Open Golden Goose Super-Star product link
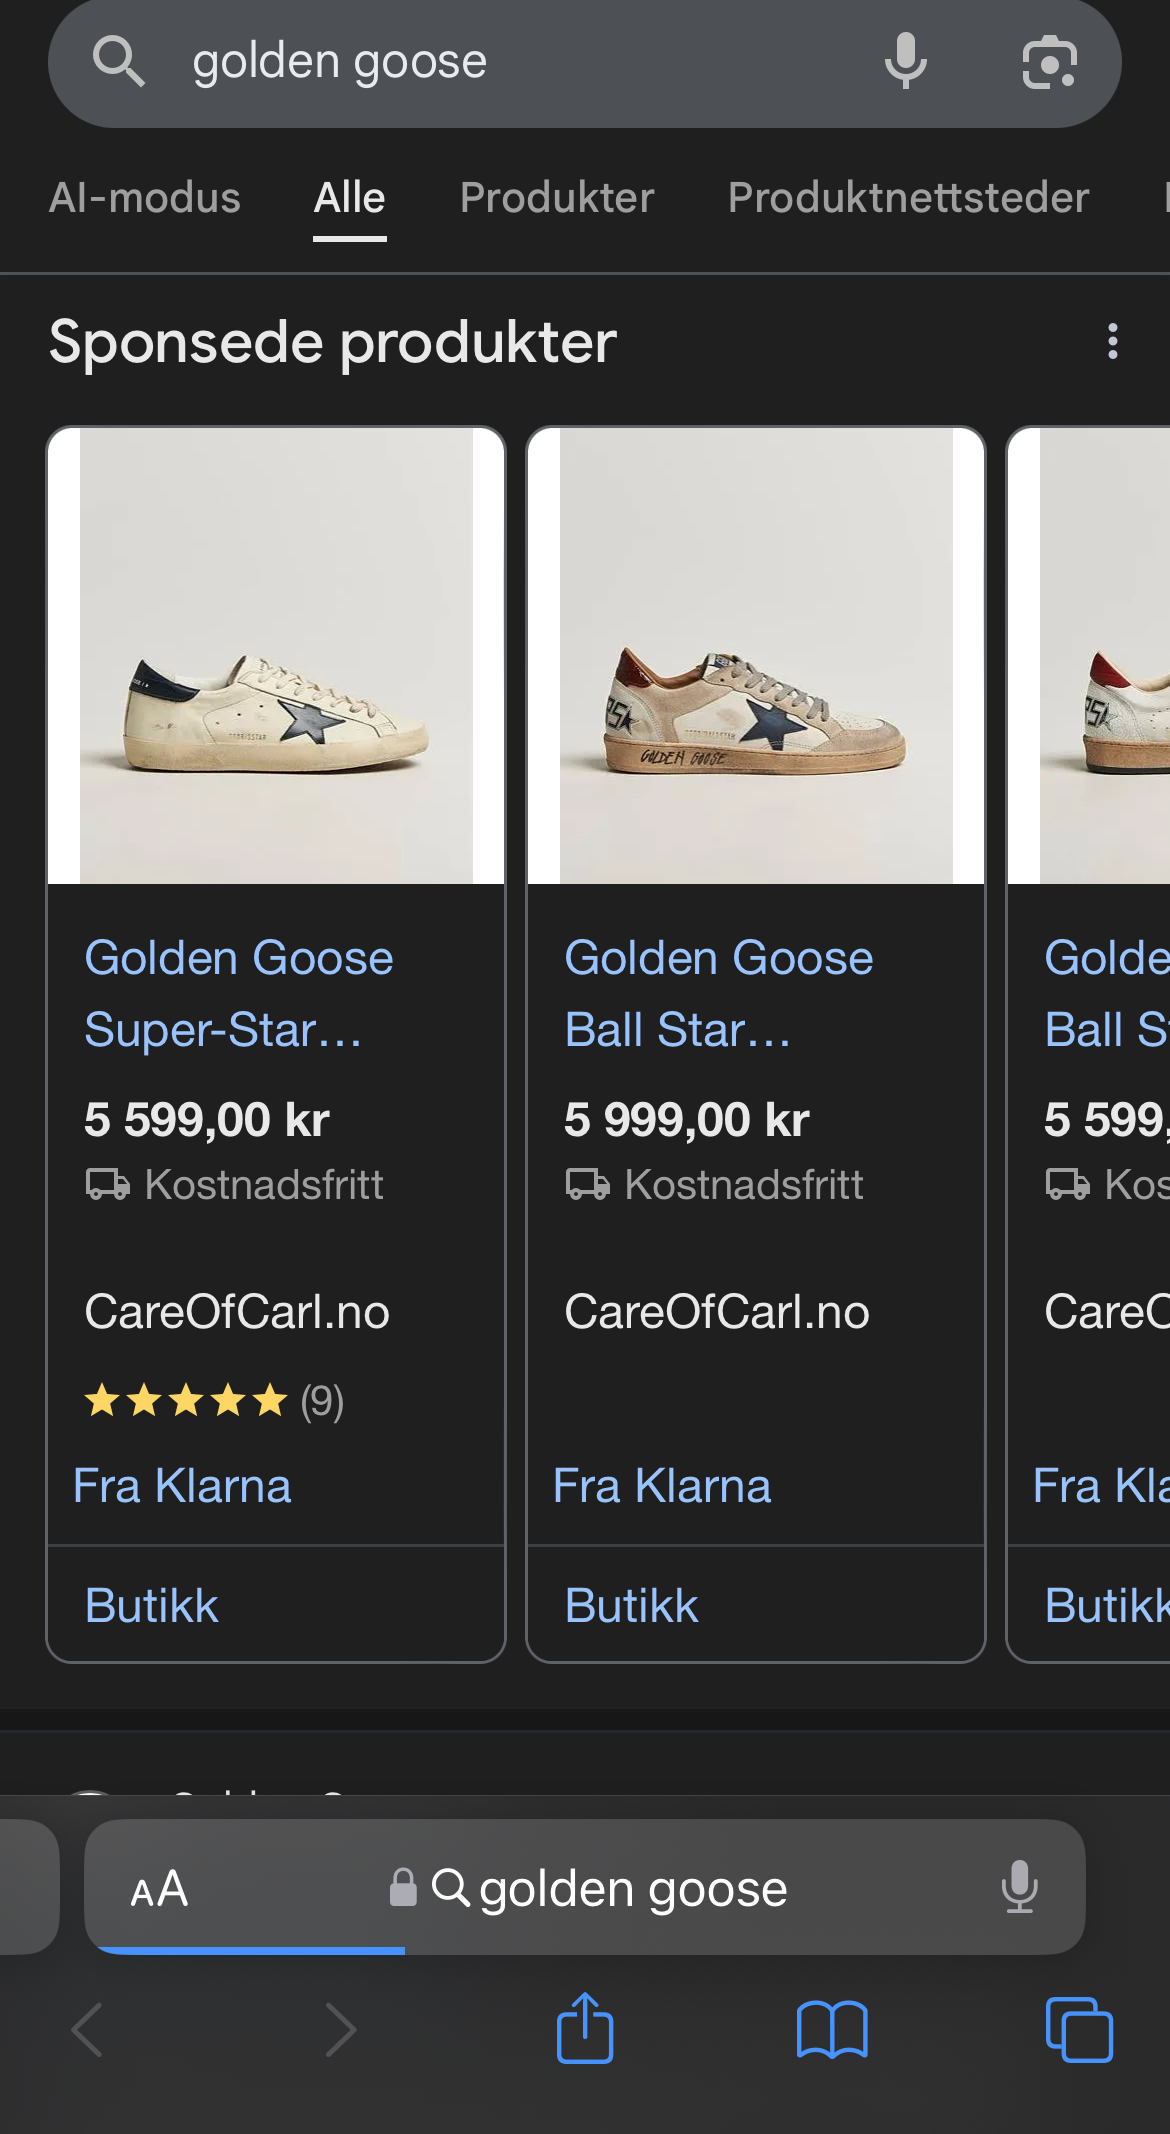This screenshot has height=2134, width=1170. tap(239, 994)
